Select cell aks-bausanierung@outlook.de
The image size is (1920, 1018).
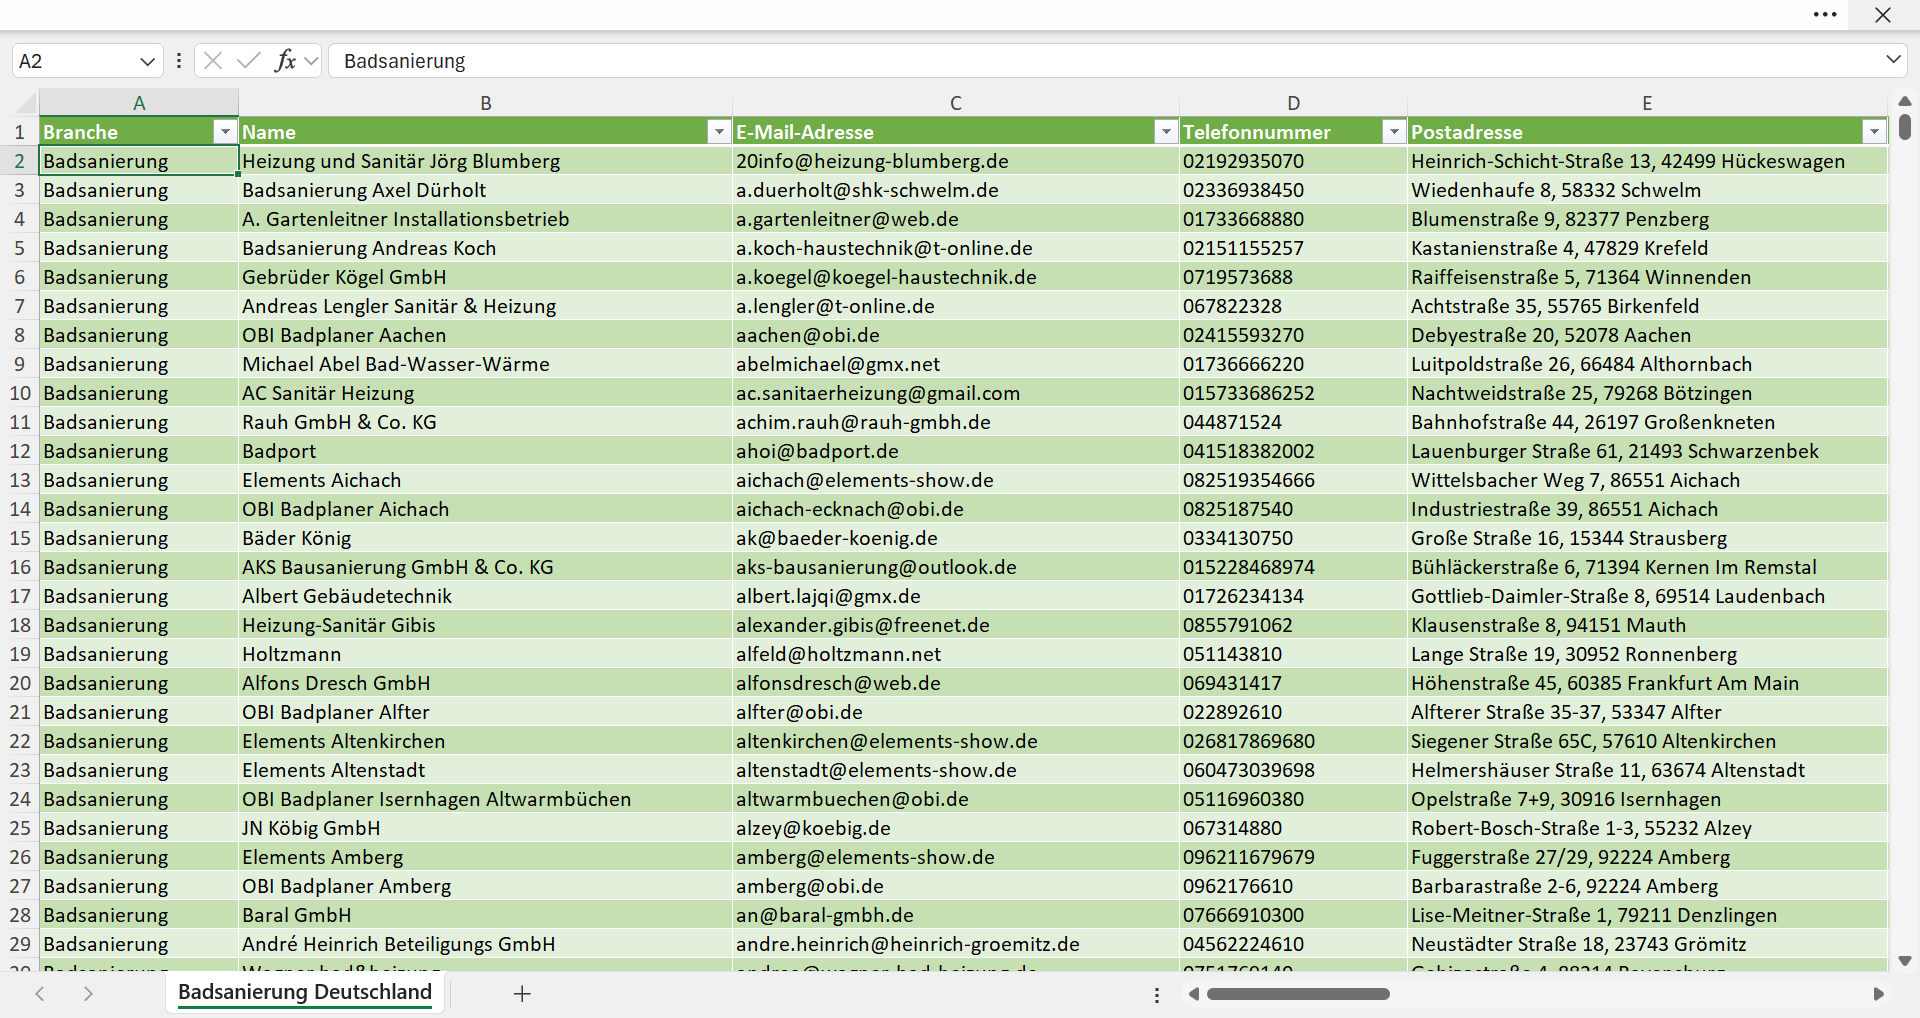click(956, 567)
